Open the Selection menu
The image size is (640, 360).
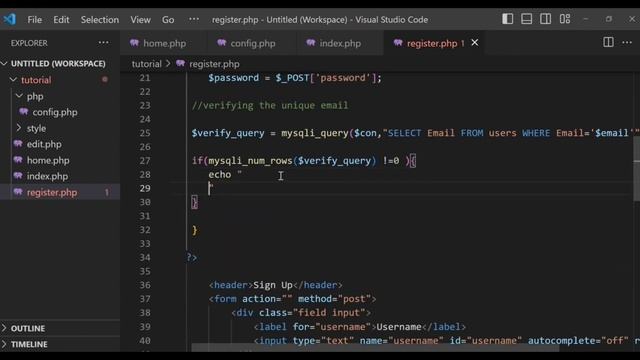pos(100,20)
